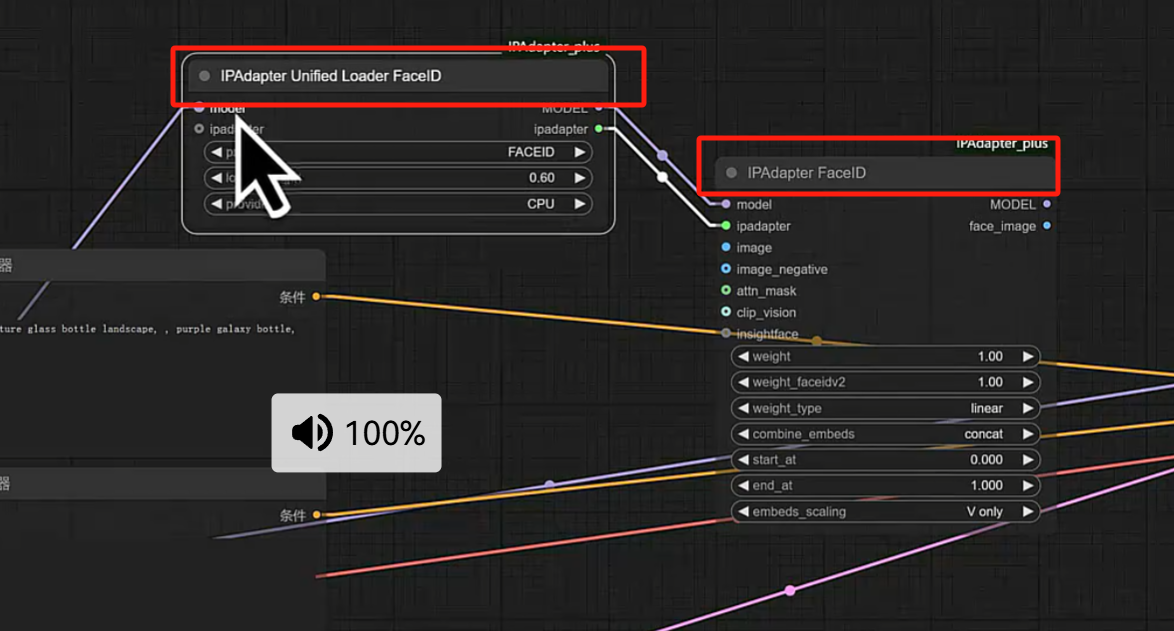Click the volume speaker icon

point(311,433)
